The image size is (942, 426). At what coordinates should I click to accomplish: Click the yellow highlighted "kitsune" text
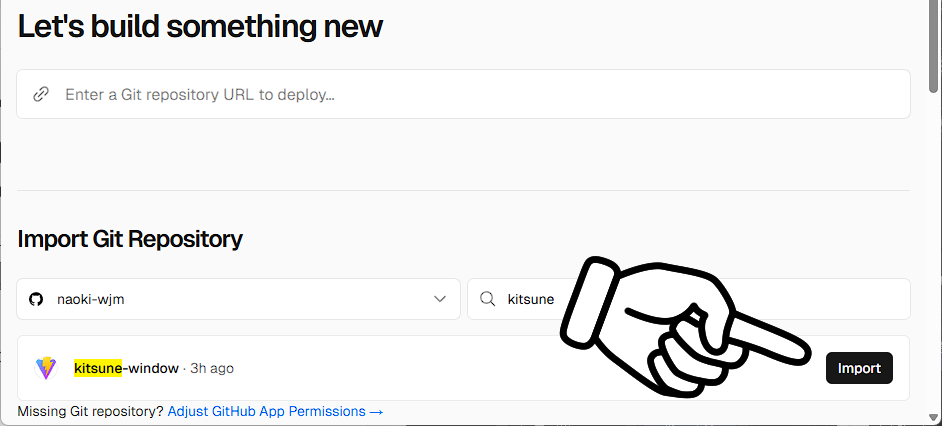[x=98, y=368]
